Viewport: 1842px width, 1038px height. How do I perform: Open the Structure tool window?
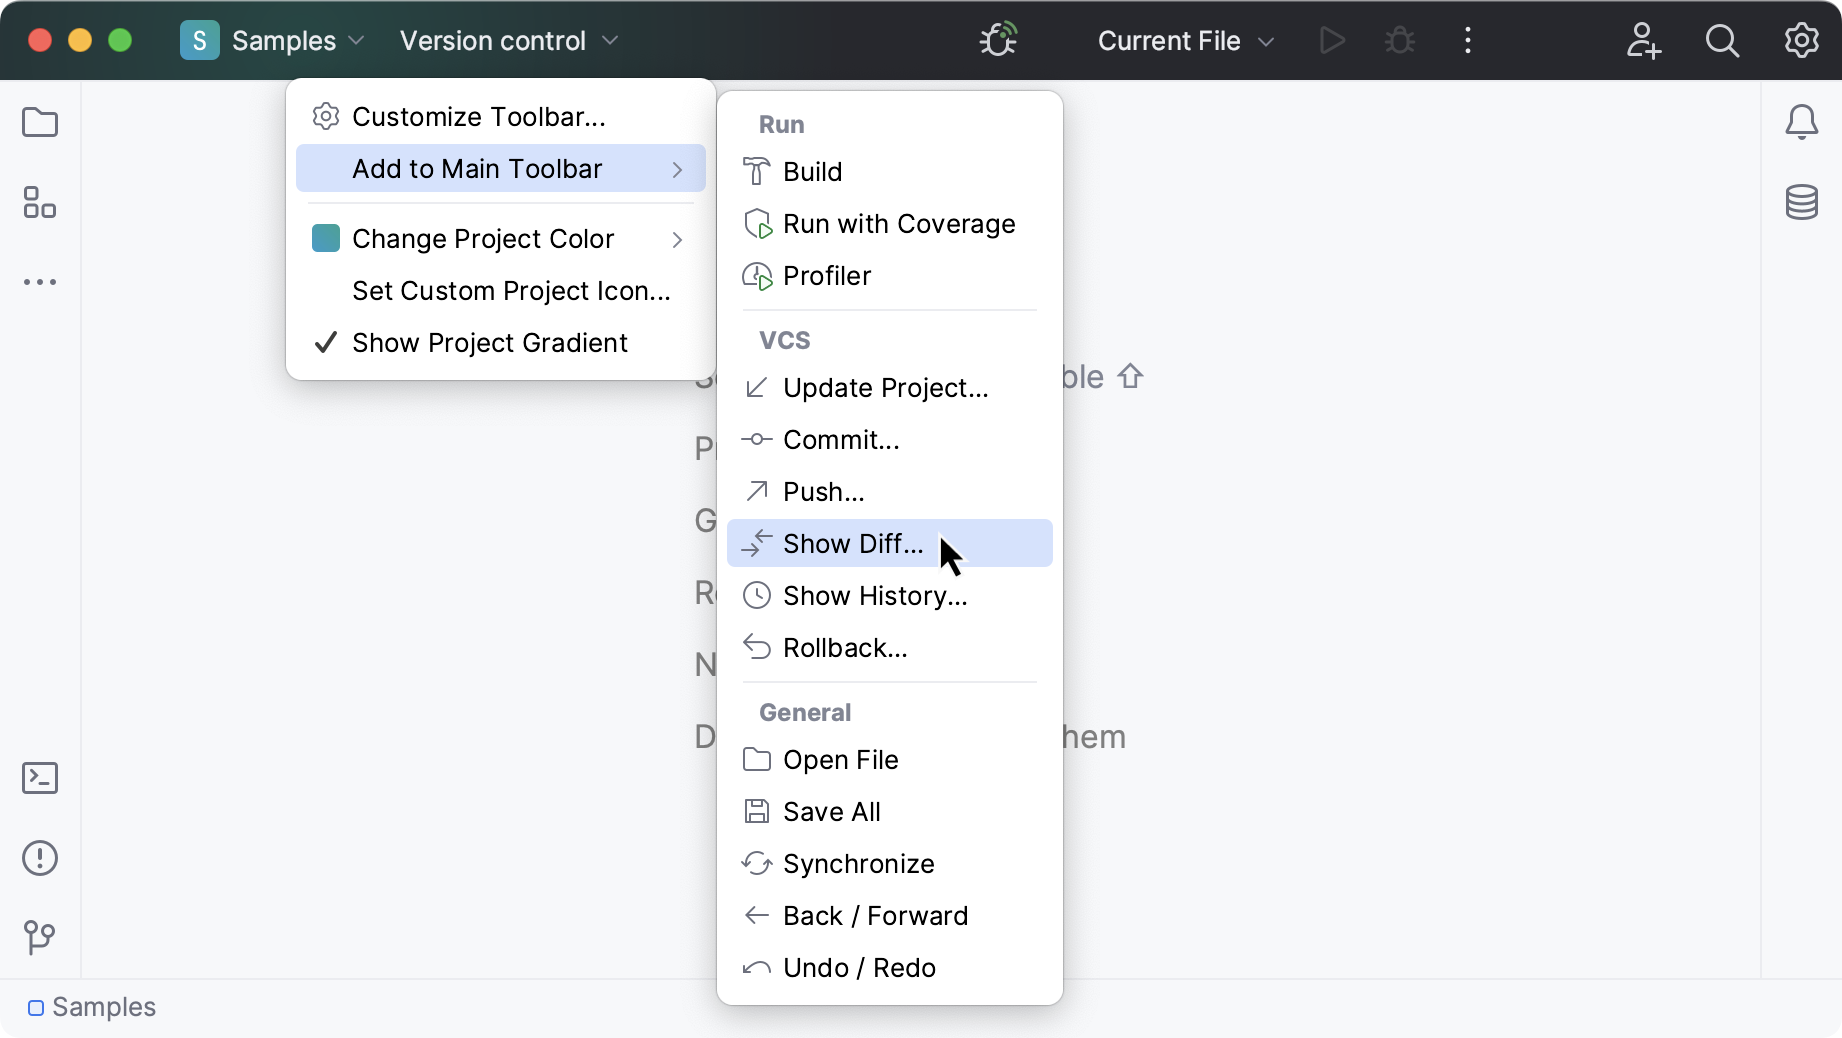tap(39, 203)
